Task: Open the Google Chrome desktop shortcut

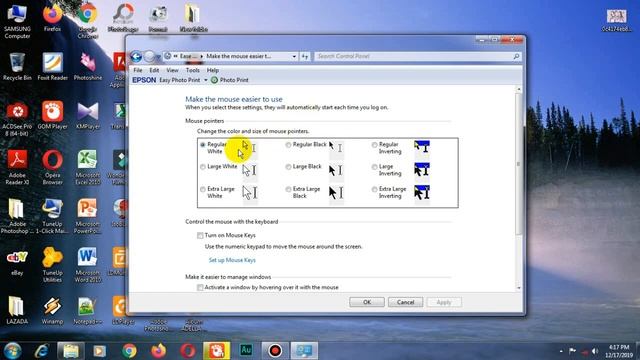Action: (88, 21)
